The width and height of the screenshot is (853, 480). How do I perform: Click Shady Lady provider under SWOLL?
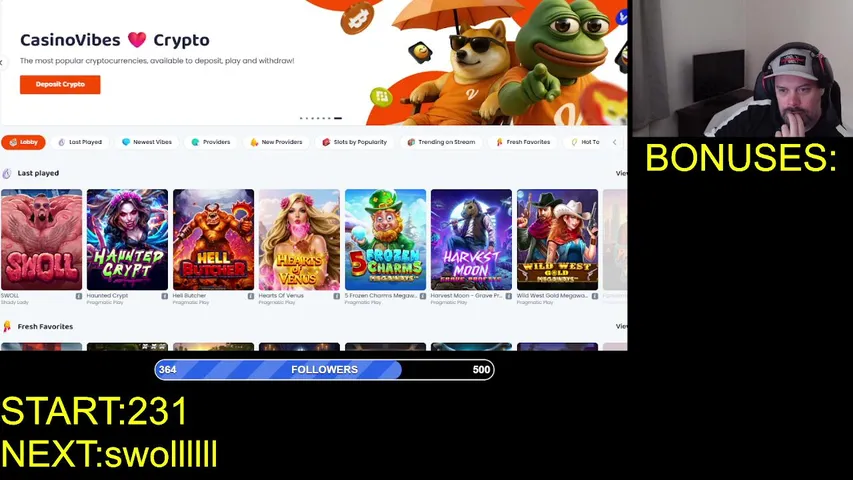pyautogui.click(x=15, y=303)
